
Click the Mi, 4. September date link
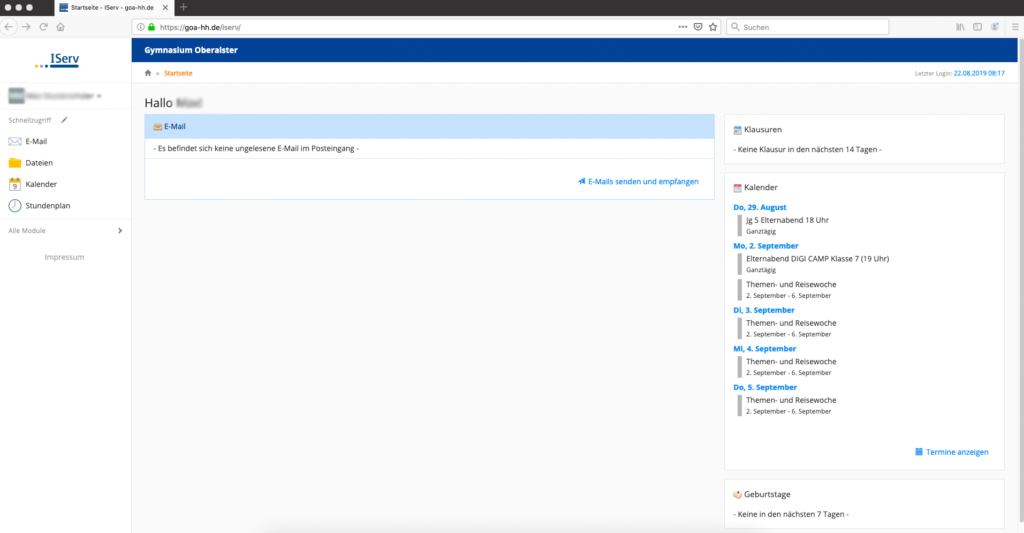[764, 349]
